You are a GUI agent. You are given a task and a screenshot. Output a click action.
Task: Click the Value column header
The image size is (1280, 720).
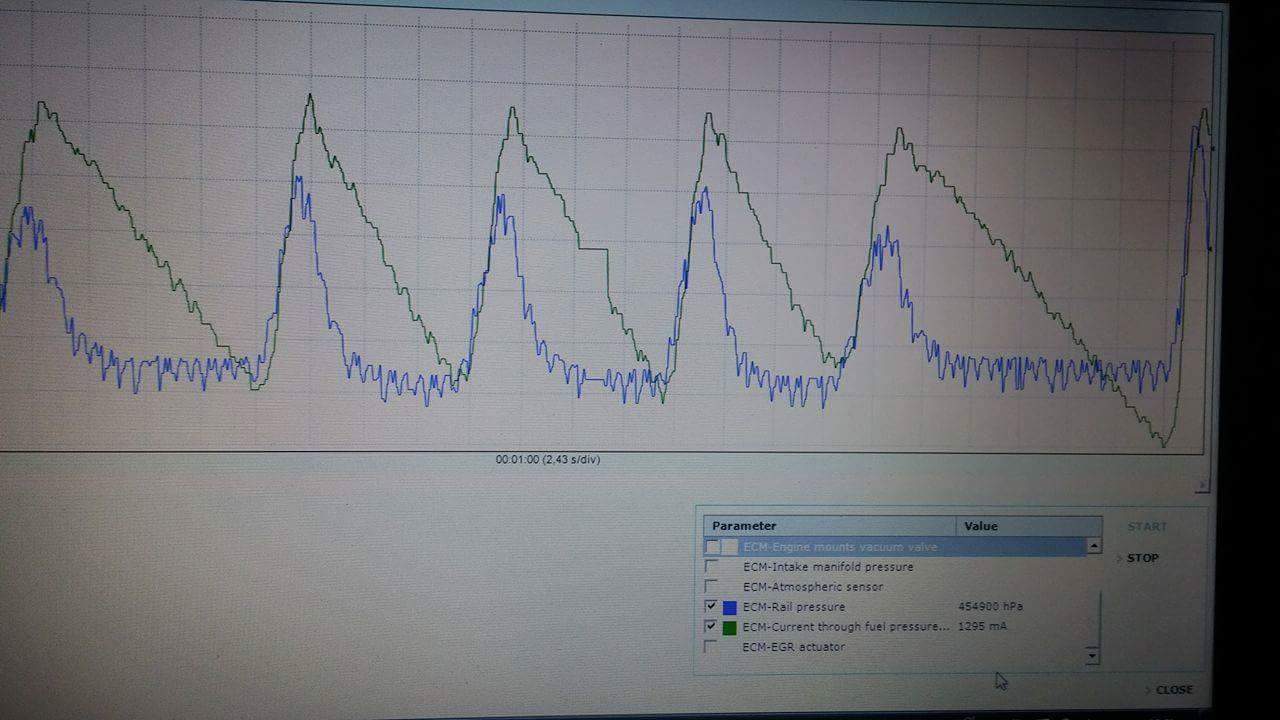(x=980, y=526)
